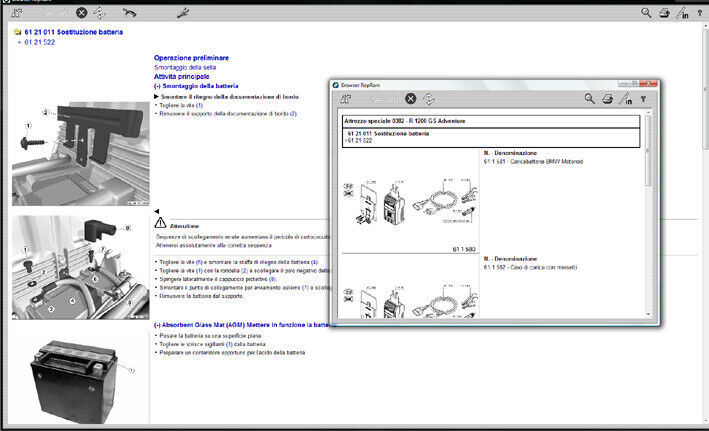
Task: Click the search magnifier in Browser RepRom popup
Action: pos(590,99)
